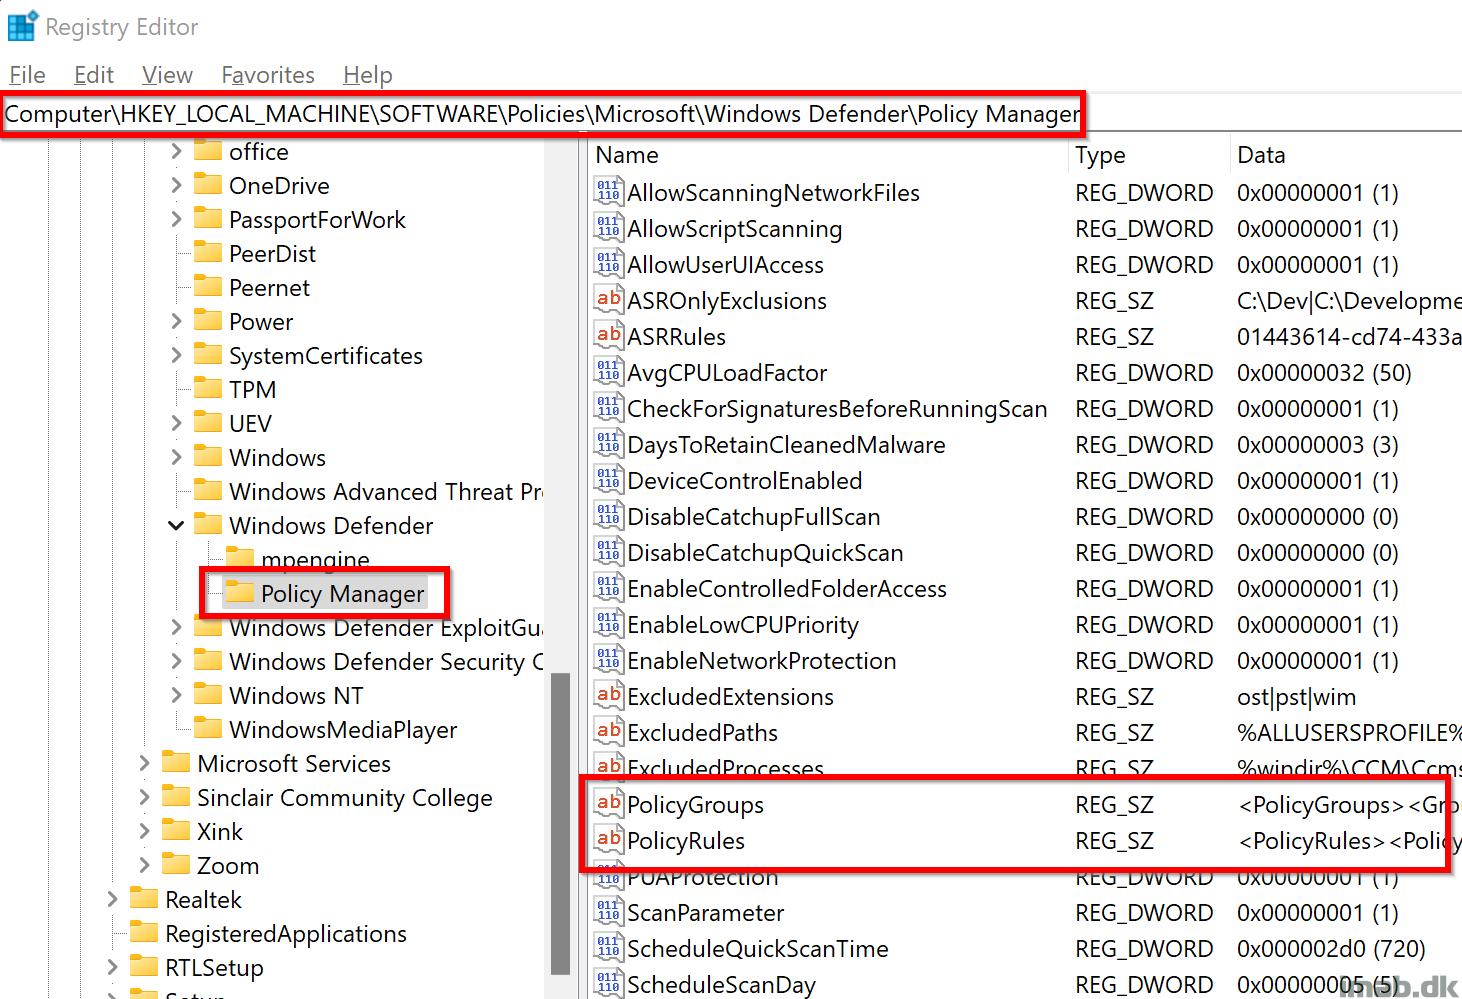Click the DWORD icon for AvgCPULoadFactor
This screenshot has height=999, width=1462.
click(x=608, y=372)
